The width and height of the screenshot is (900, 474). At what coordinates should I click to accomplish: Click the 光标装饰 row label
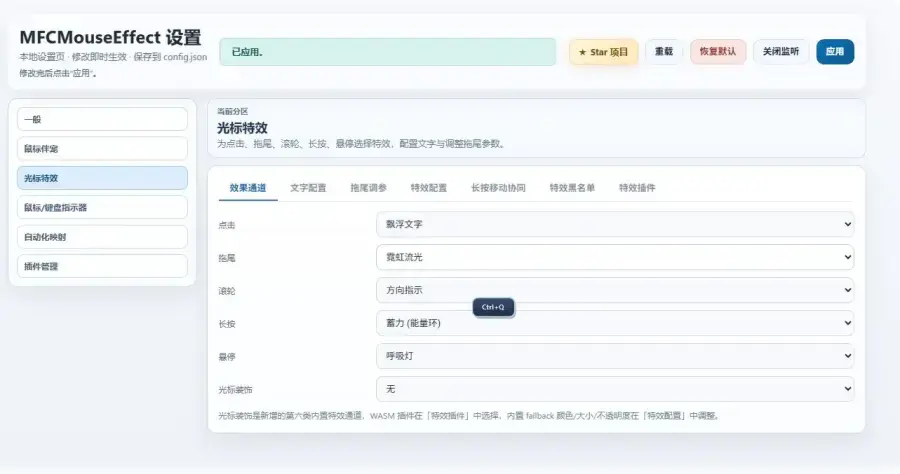[235, 390]
